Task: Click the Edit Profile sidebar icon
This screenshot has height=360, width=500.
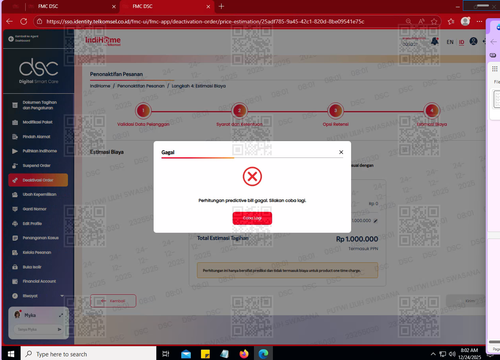Action: (15, 223)
